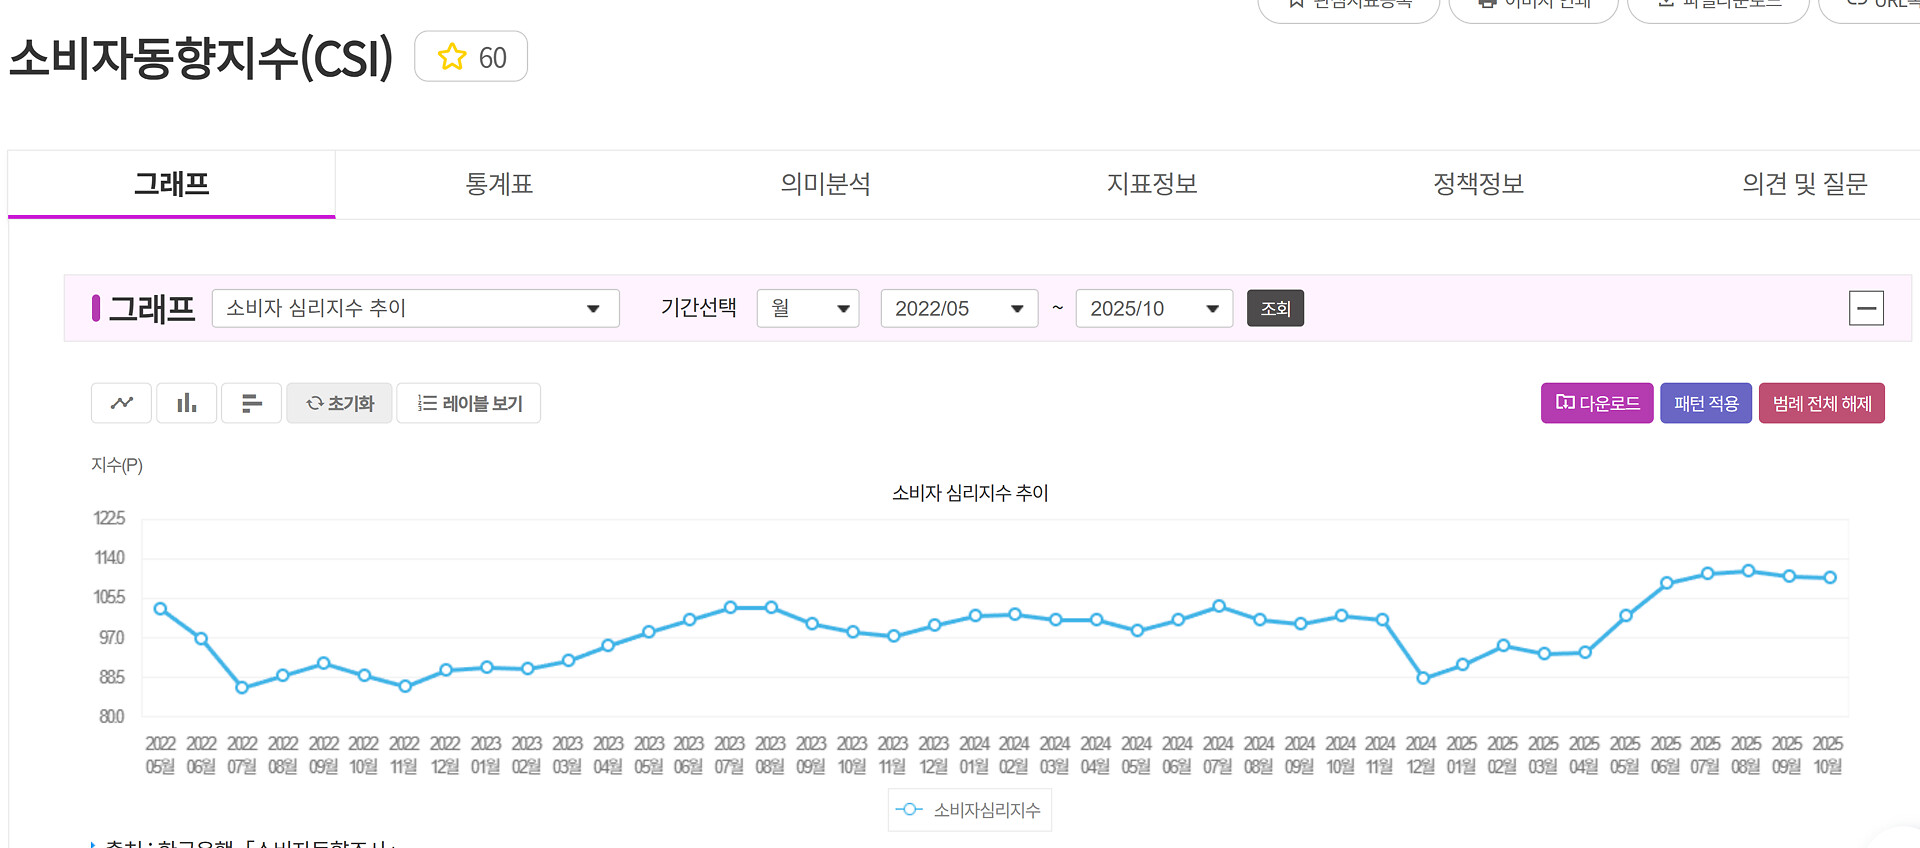The image size is (1920, 848).
Task: Open the 2022/05 start date dropdown
Action: coord(959,308)
